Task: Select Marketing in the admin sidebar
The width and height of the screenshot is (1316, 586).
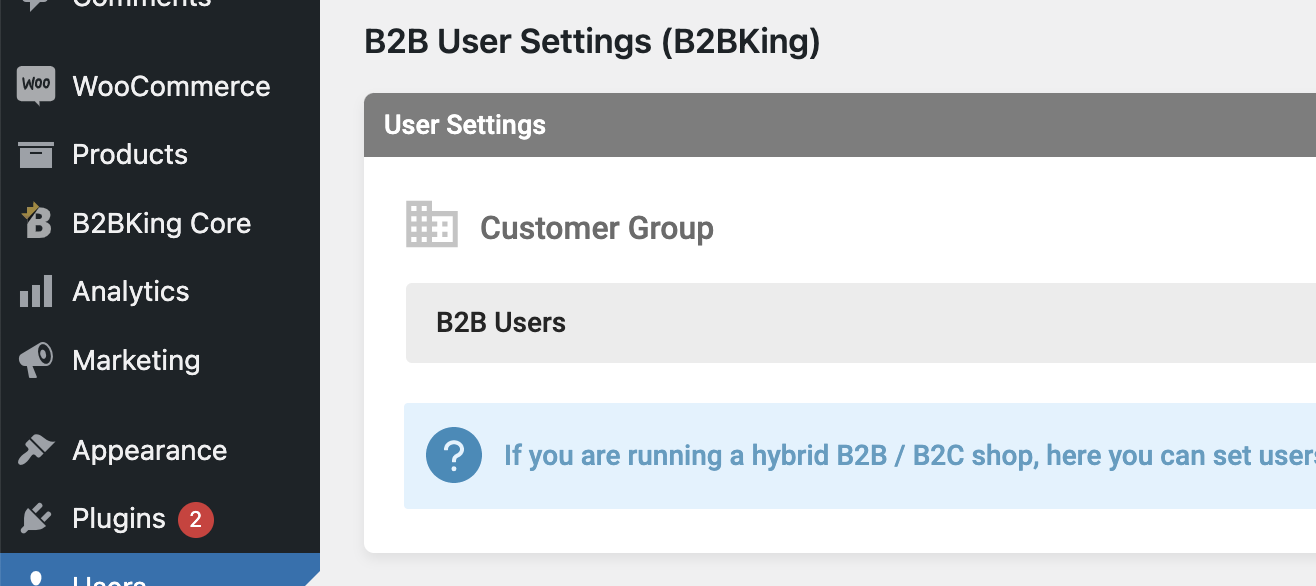Action: click(x=136, y=360)
